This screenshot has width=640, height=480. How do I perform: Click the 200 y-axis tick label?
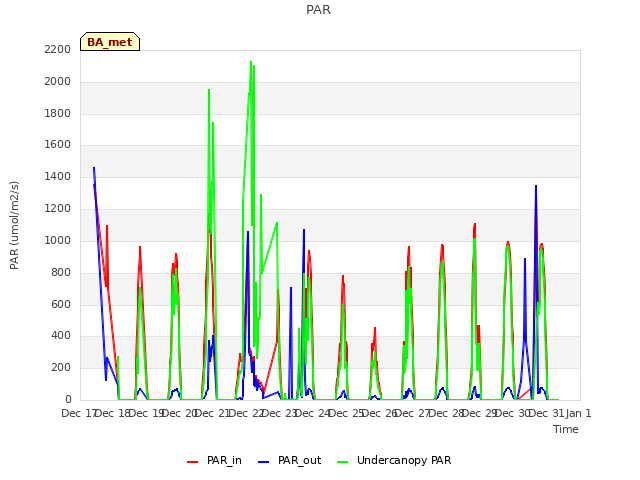pyautogui.click(x=61, y=368)
